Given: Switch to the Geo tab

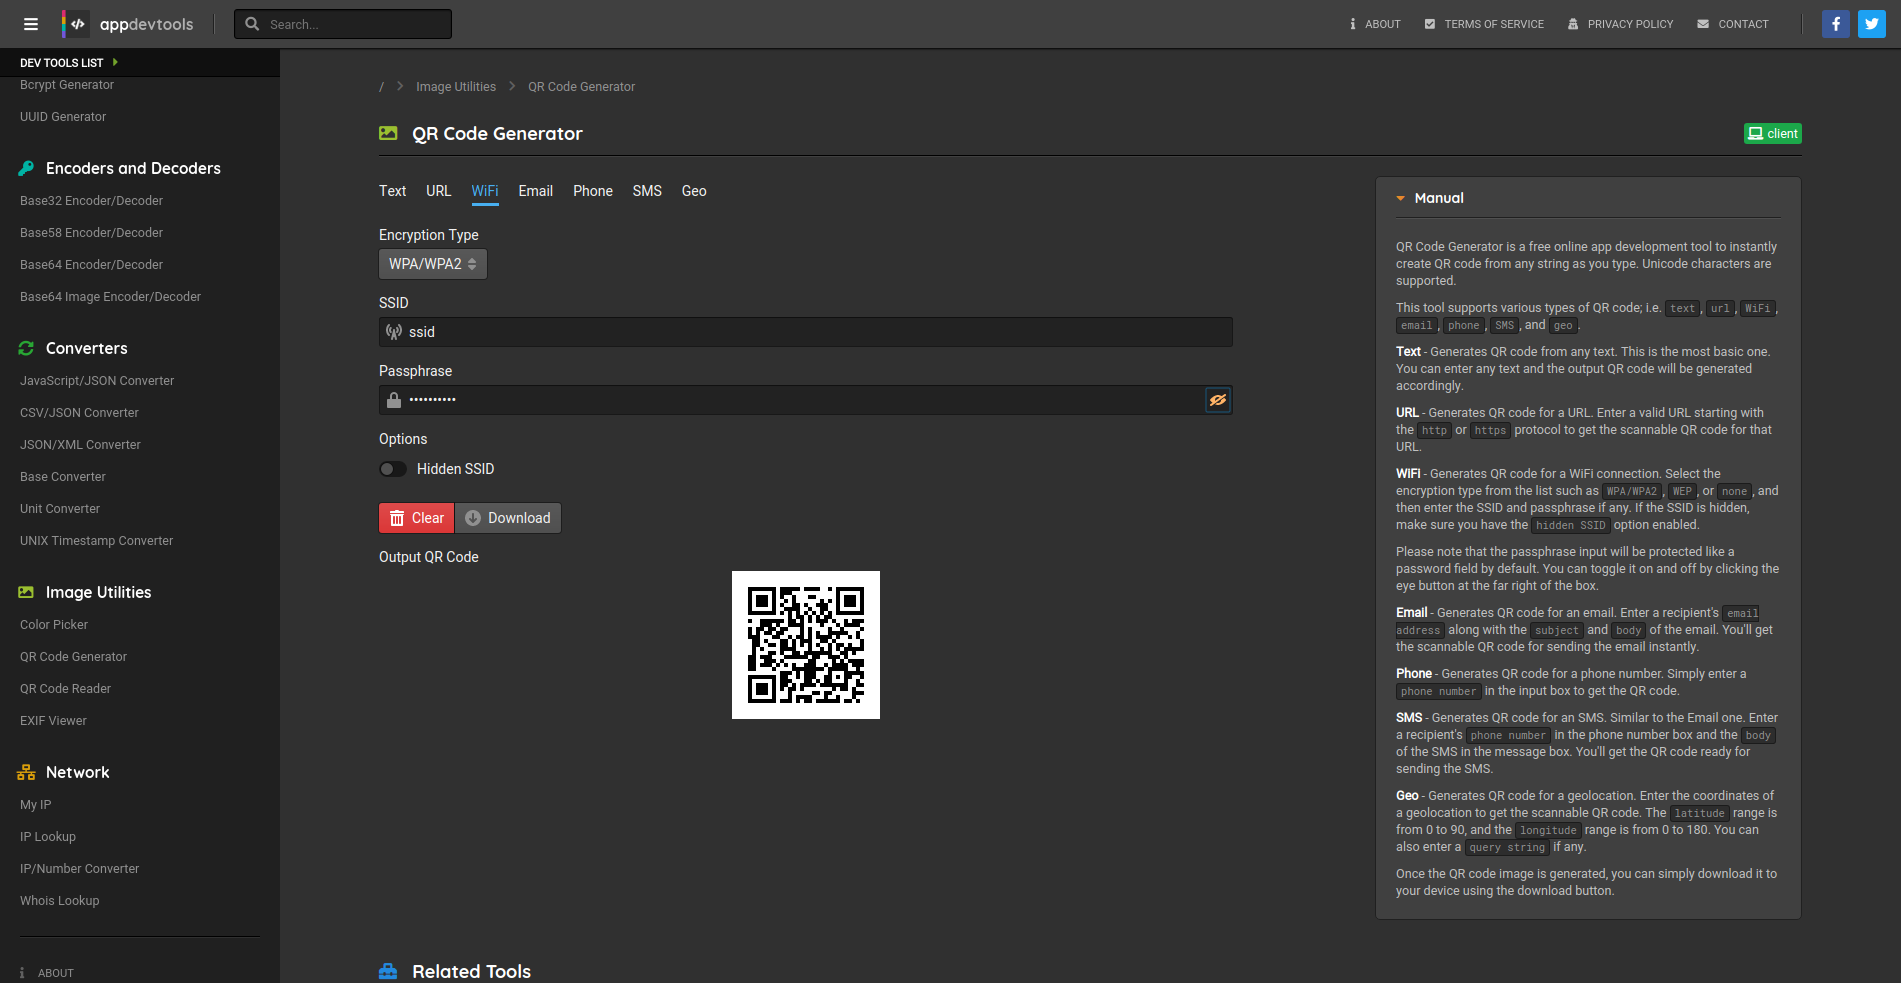Looking at the screenshot, I should coord(694,191).
